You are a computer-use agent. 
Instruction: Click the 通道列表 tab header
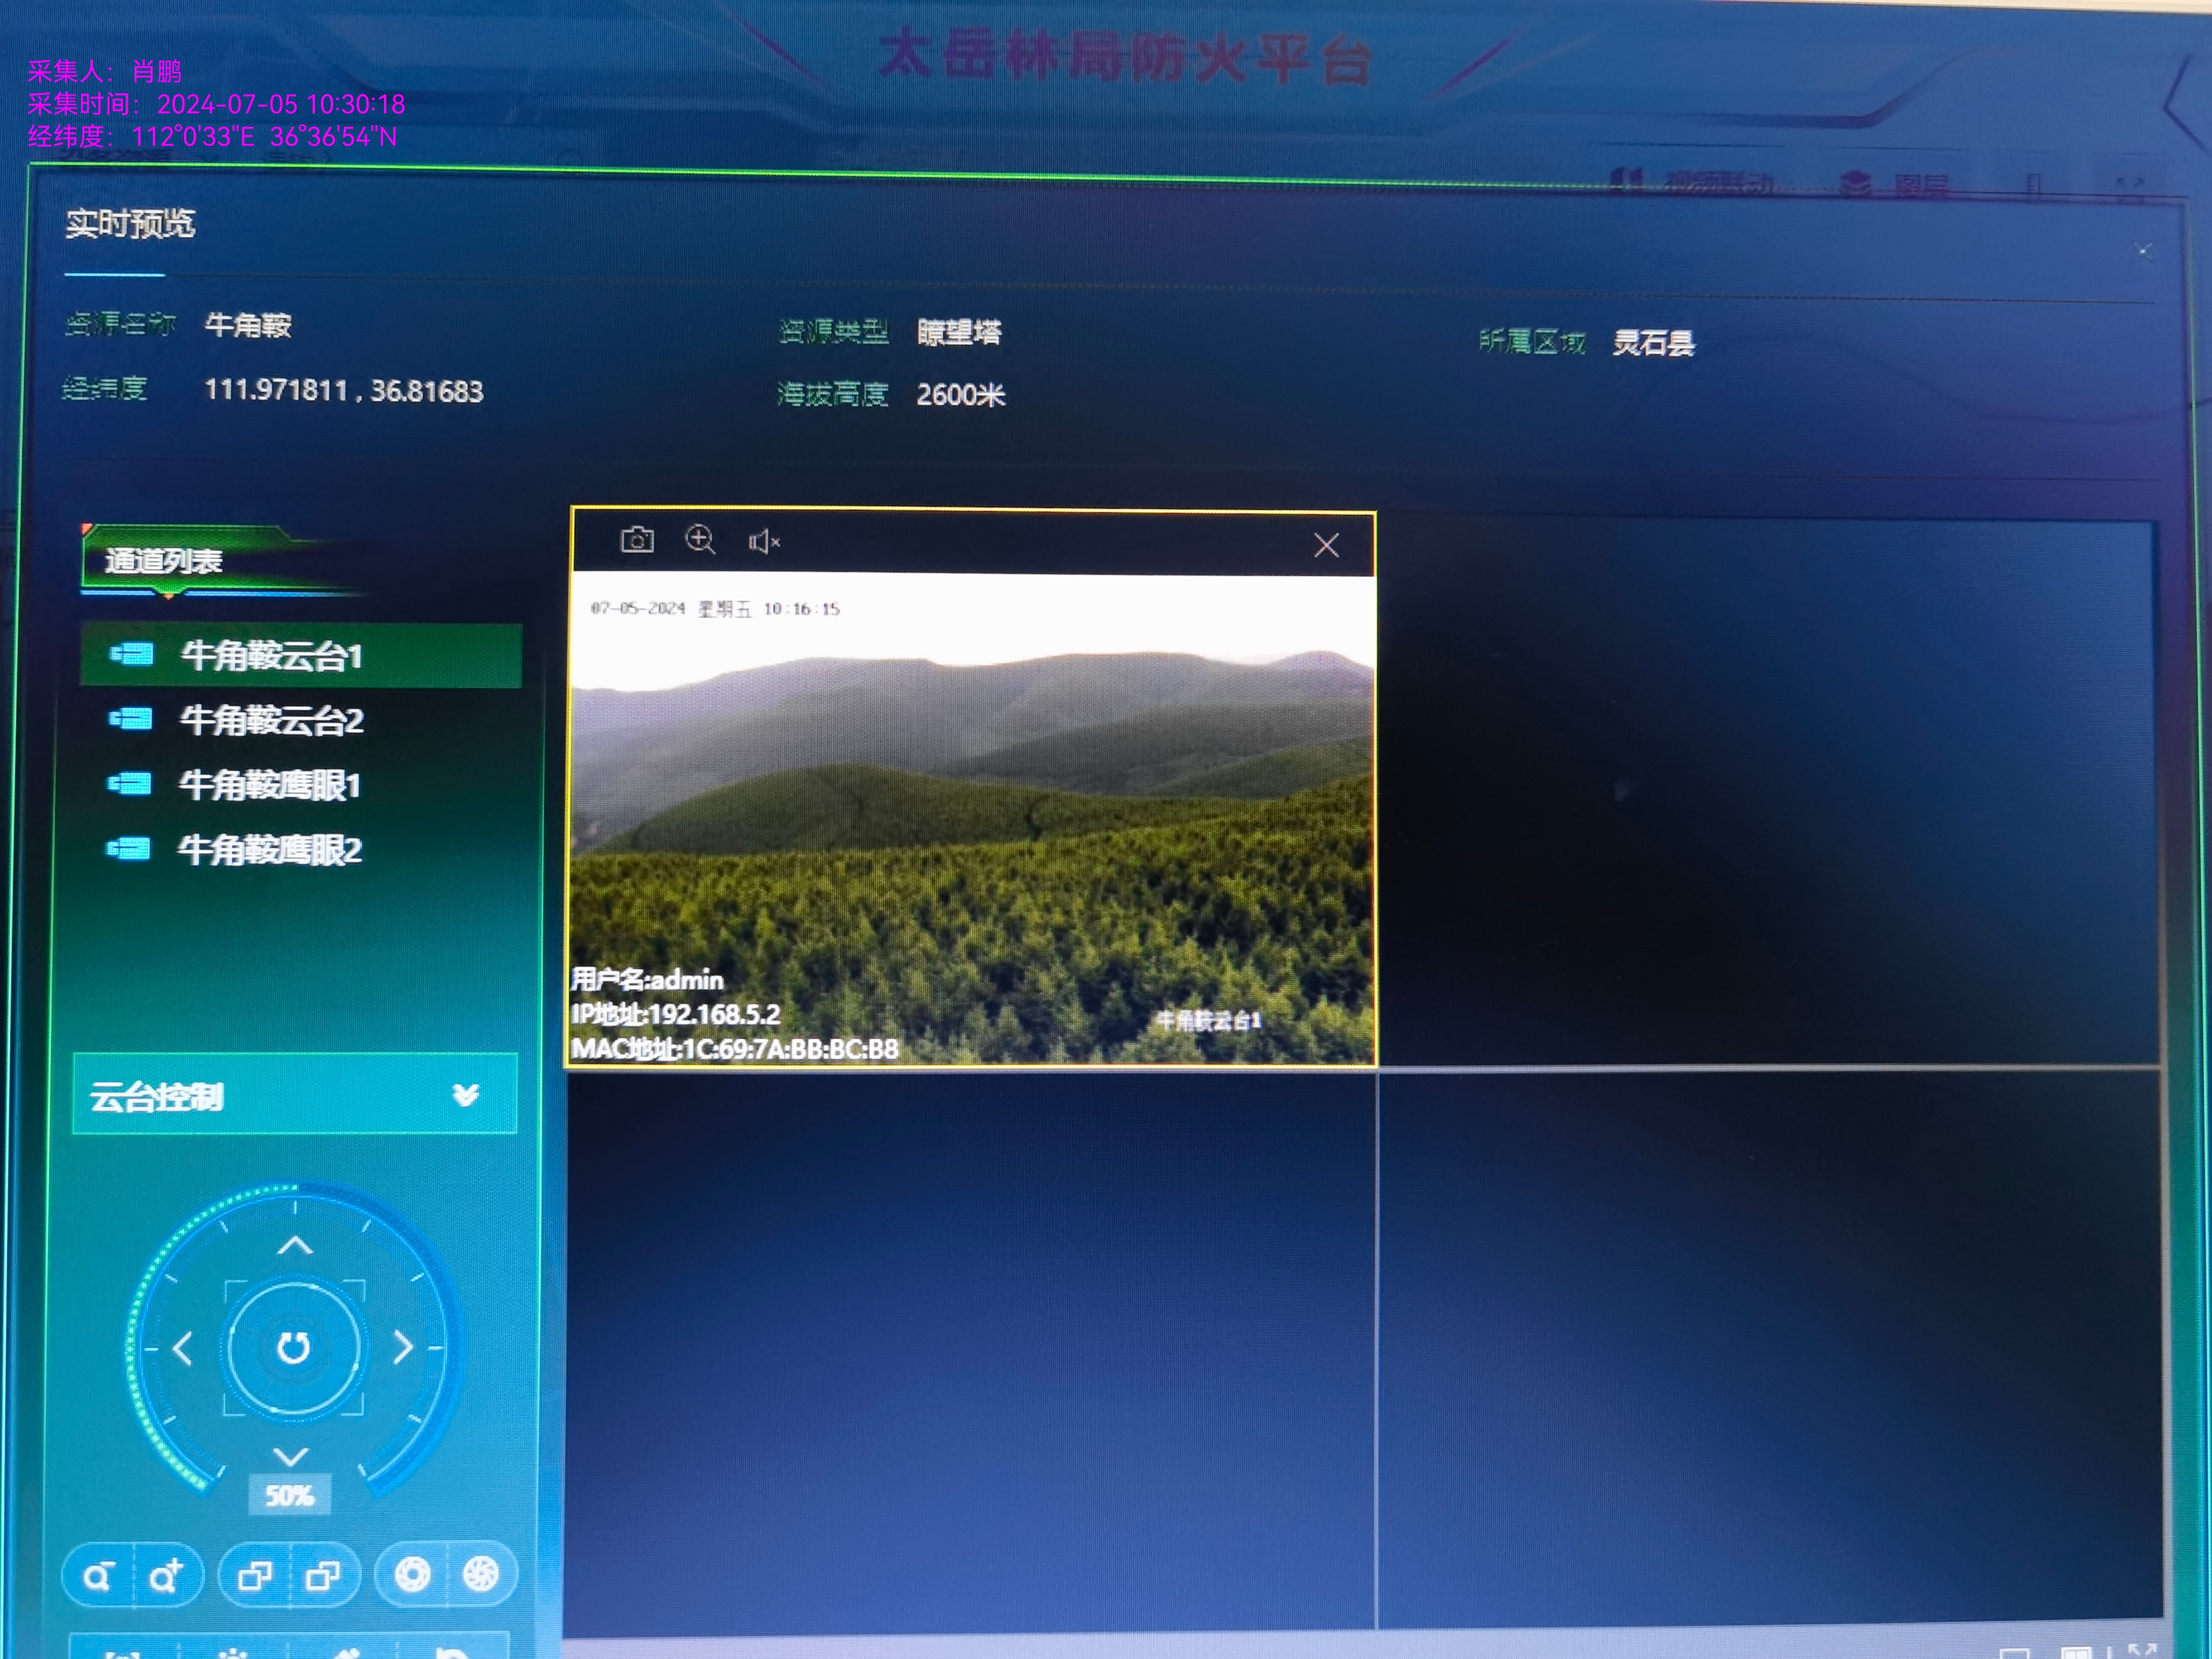(x=164, y=561)
